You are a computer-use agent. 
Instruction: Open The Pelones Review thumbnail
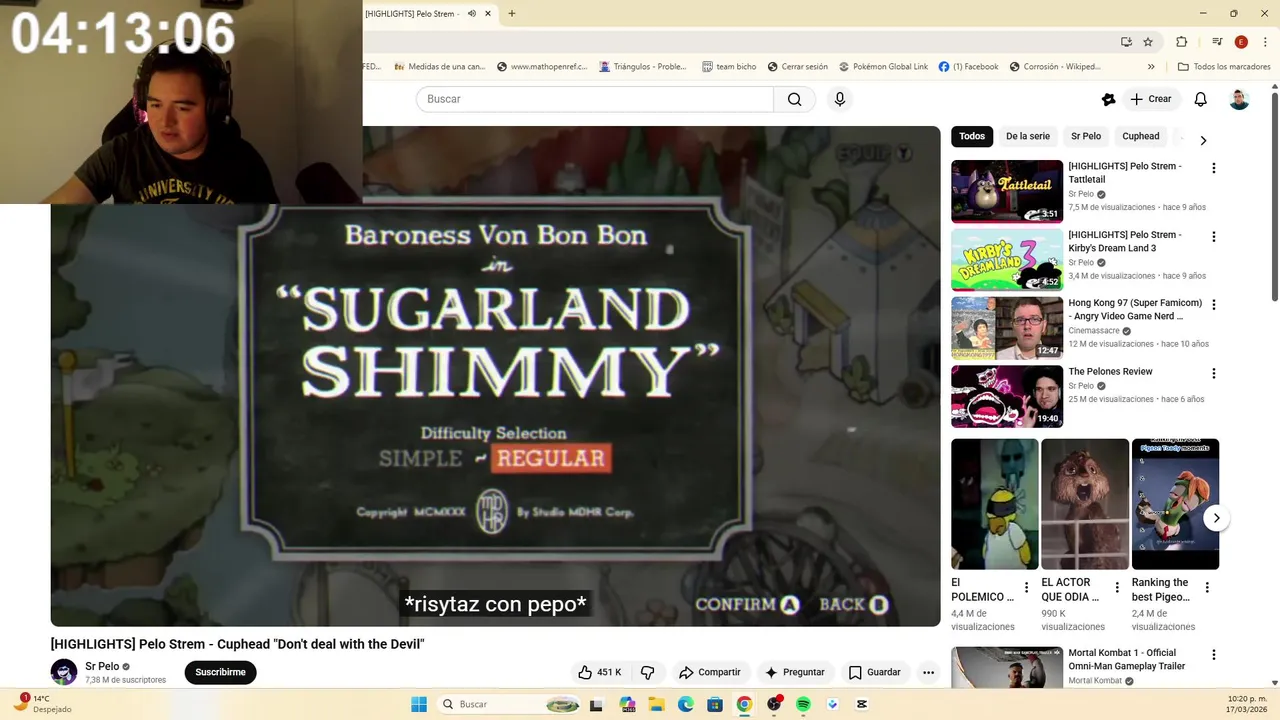coord(1007,396)
